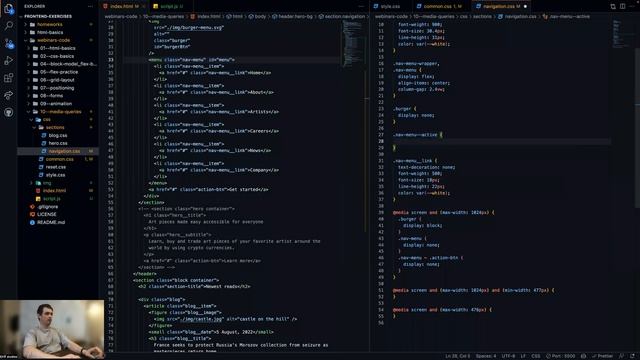Open blog.css in the explorer
Screen dimensions: 640x360
[x=58, y=135]
